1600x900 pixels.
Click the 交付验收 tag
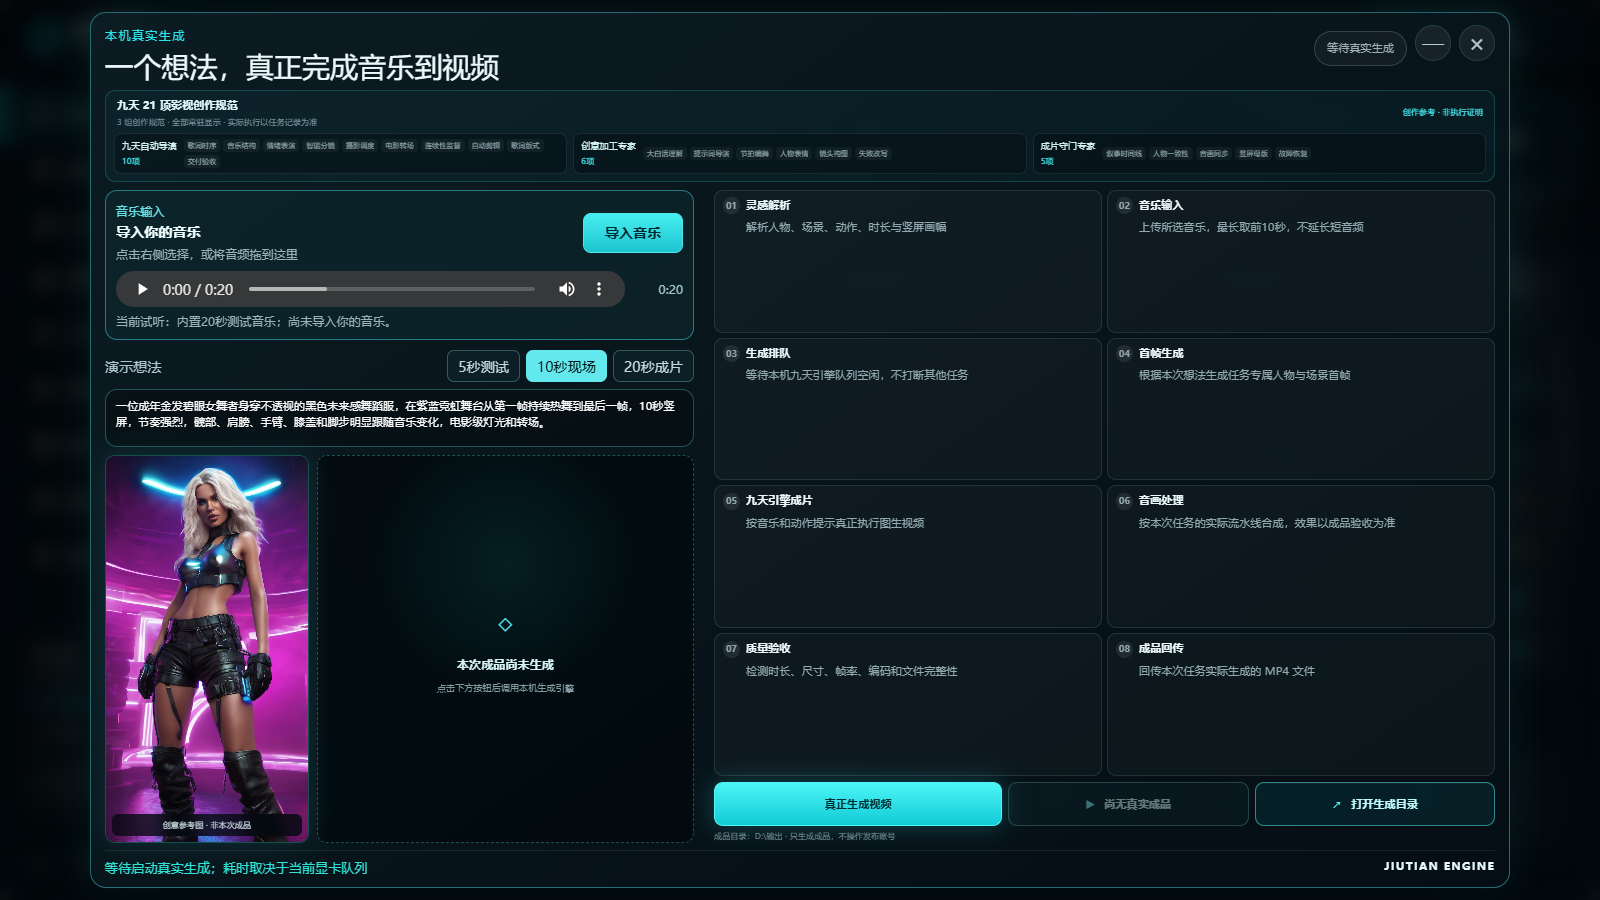[202, 162]
